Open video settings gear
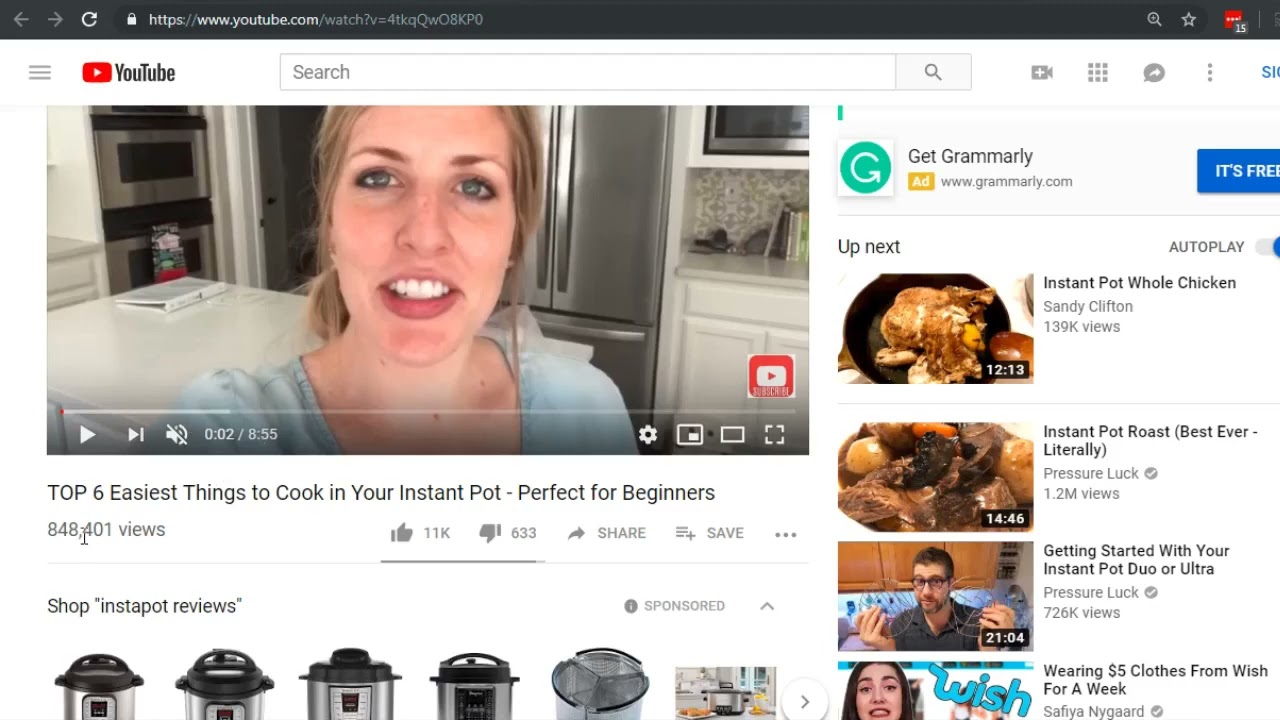This screenshot has height=720, width=1280. tap(648, 434)
